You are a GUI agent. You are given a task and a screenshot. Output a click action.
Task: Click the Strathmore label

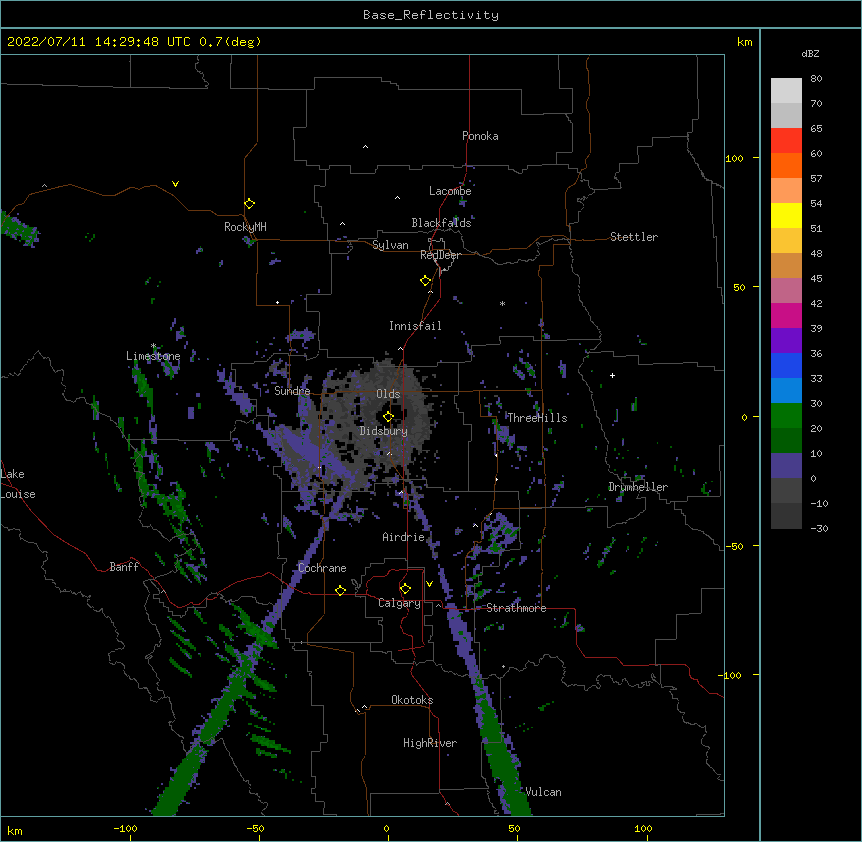tap(516, 608)
